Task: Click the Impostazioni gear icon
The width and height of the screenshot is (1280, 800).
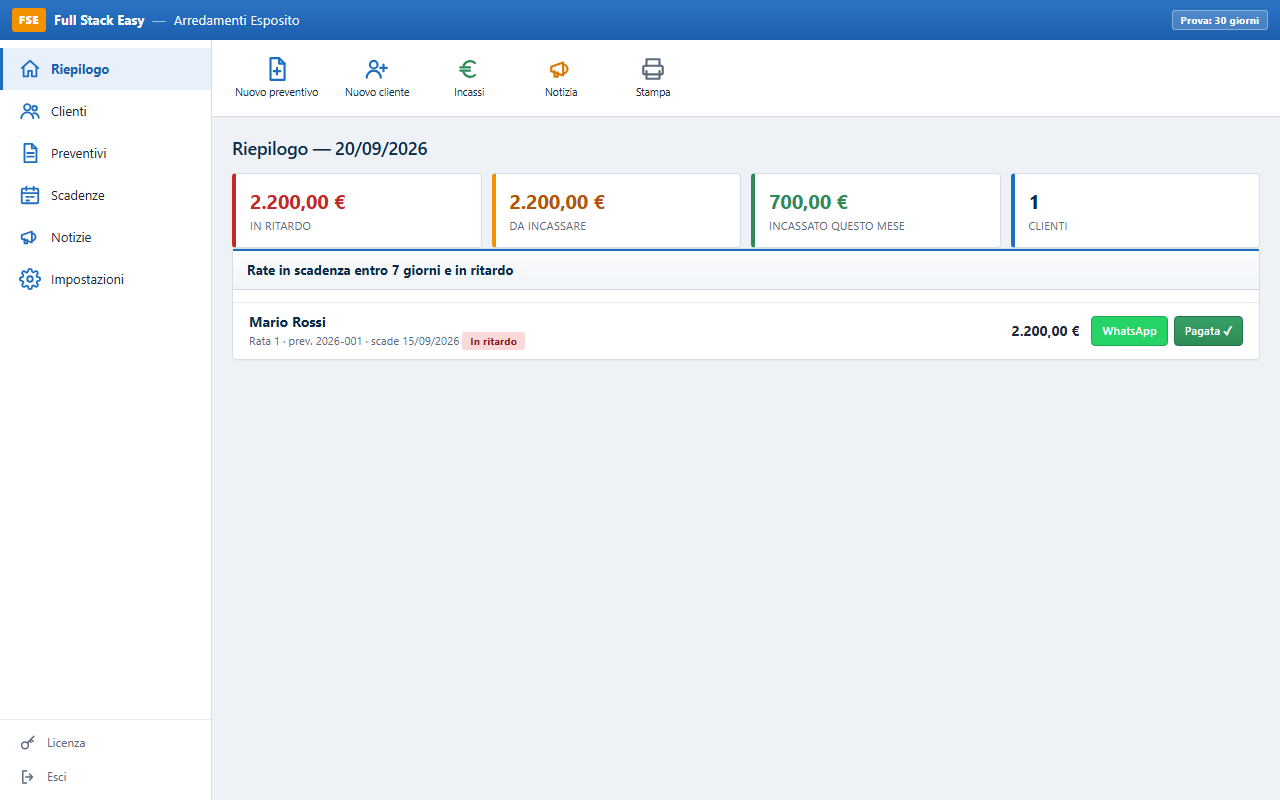Action: (x=30, y=279)
